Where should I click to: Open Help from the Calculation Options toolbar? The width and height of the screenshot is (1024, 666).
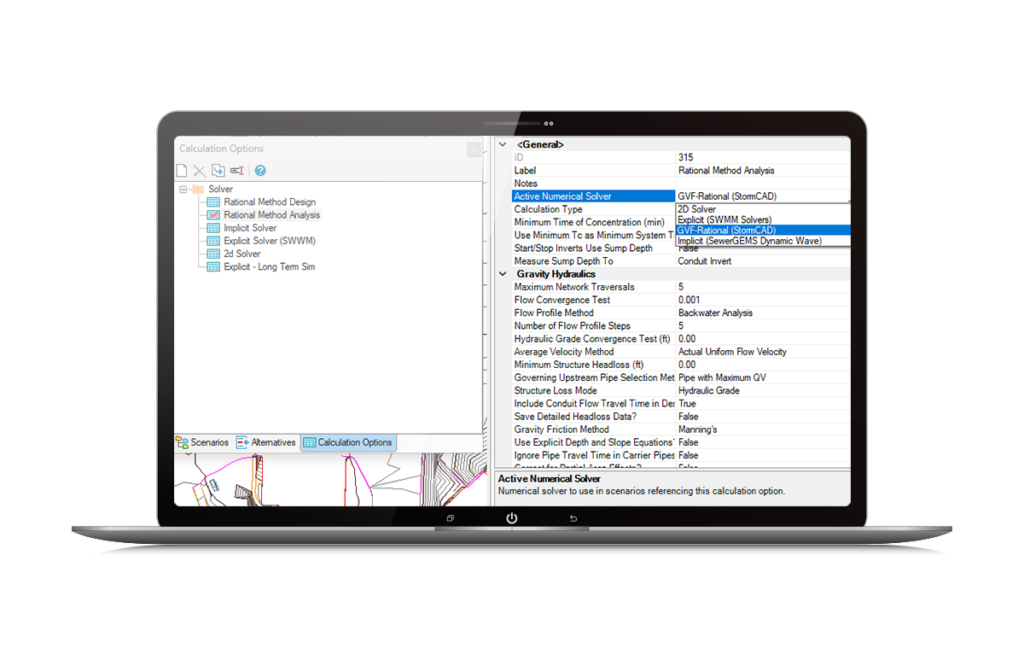(x=259, y=171)
